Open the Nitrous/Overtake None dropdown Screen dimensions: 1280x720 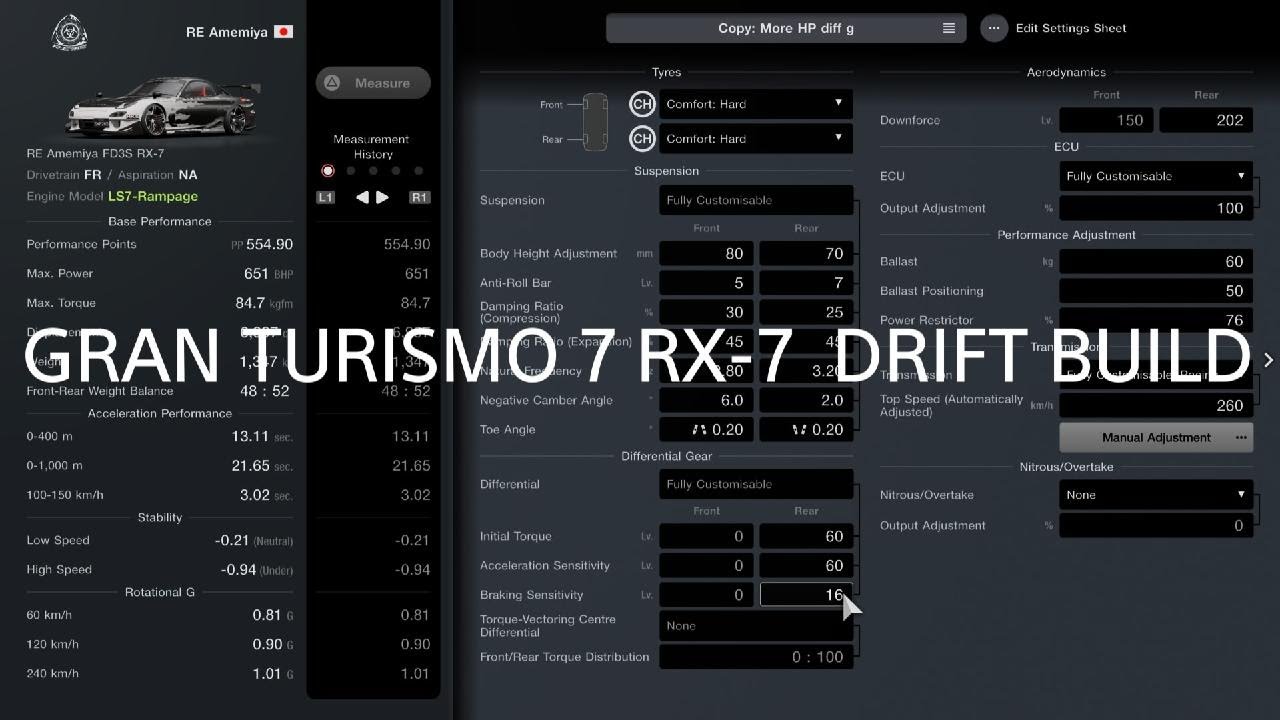pos(1156,495)
